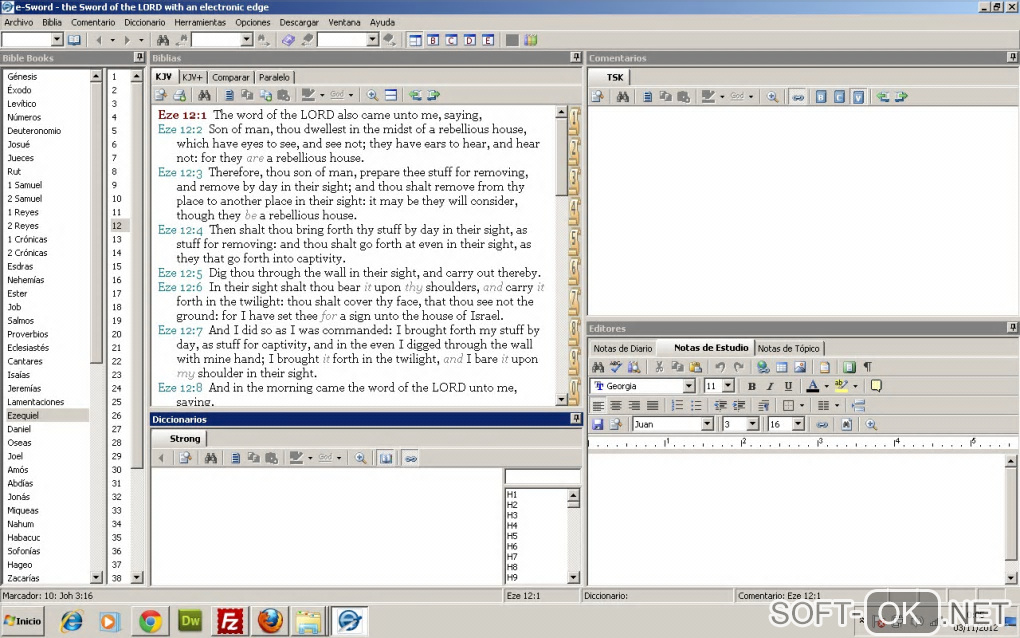Screen dimensions: 1020x638
Task: Click the numbered list icon in editor
Action: click(x=677, y=406)
